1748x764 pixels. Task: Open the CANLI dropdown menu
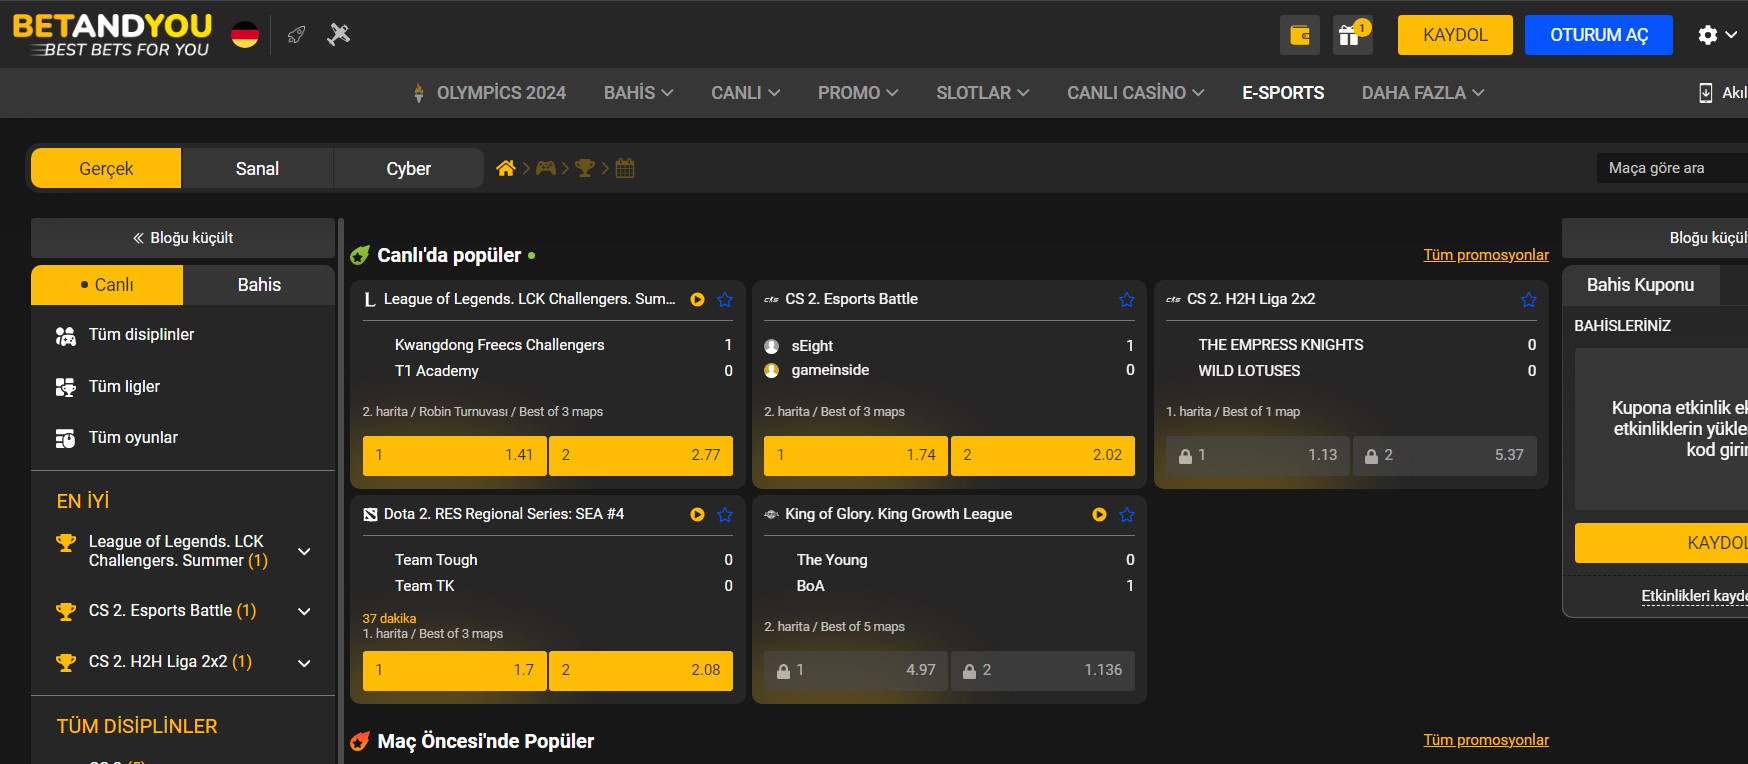click(x=745, y=93)
